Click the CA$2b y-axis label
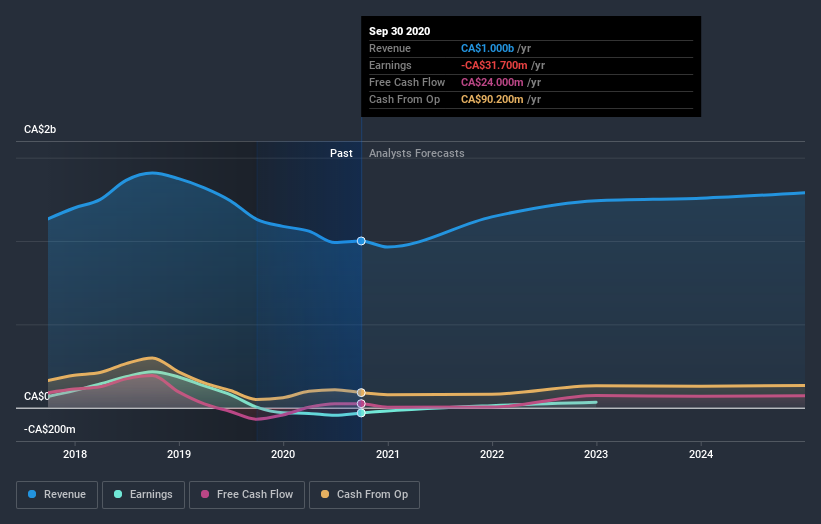The height and width of the screenshot is (524, 821). pos(40,129)
